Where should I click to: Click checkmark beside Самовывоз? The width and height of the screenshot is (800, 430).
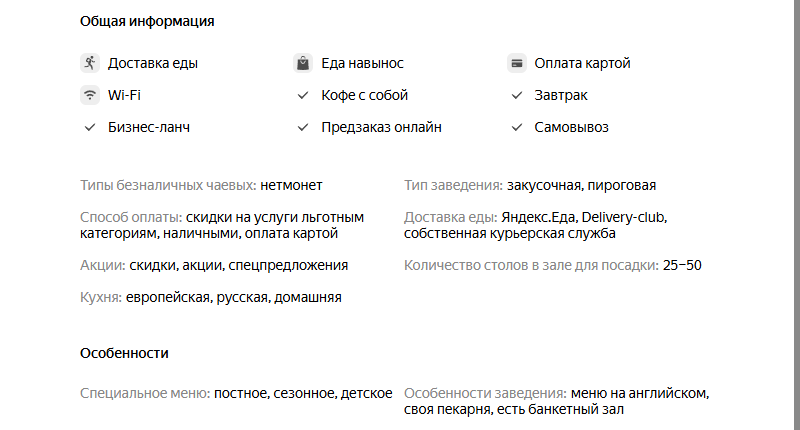click(x=517, y=128)
